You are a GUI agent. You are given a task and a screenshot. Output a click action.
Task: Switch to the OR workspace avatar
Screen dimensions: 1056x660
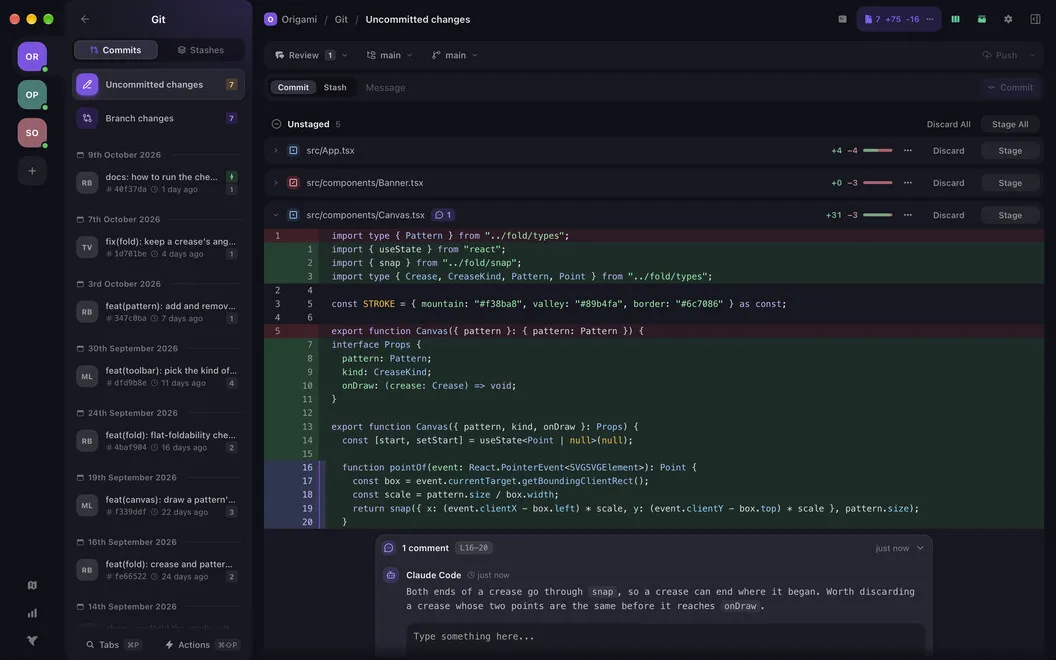pos(32,57)
